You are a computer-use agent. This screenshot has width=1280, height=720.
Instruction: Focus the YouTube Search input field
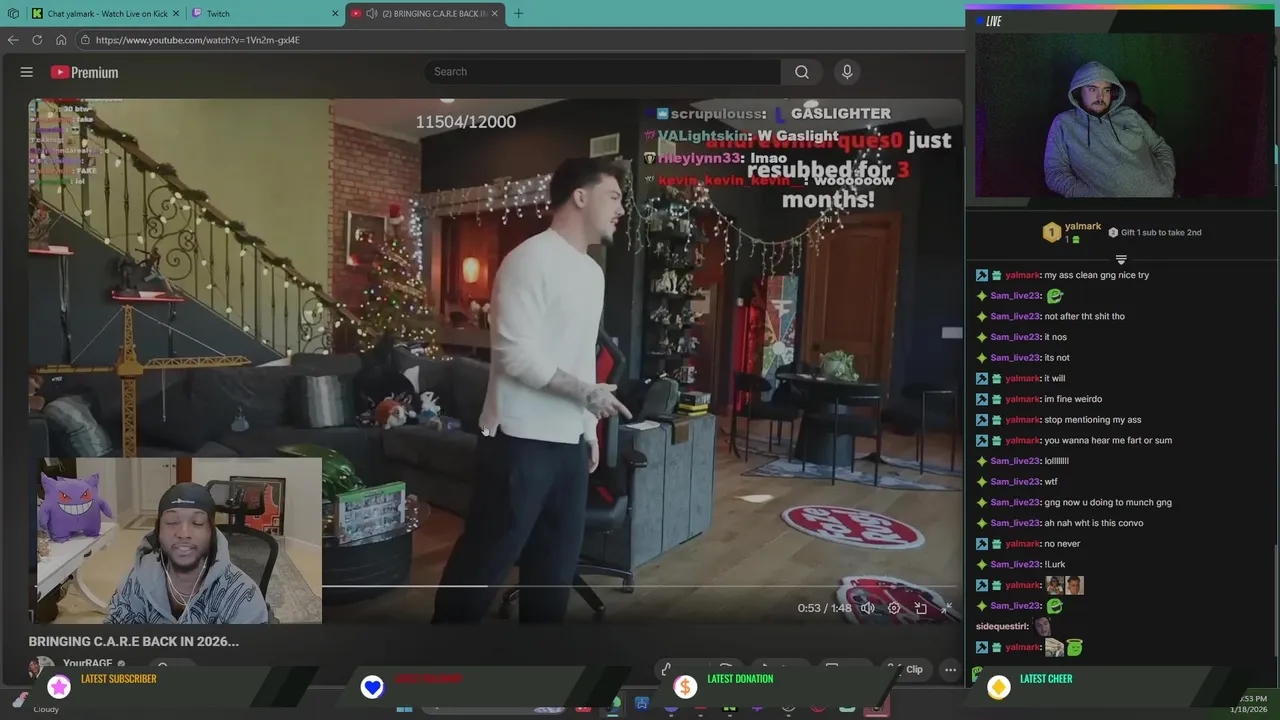click(603, 72)
